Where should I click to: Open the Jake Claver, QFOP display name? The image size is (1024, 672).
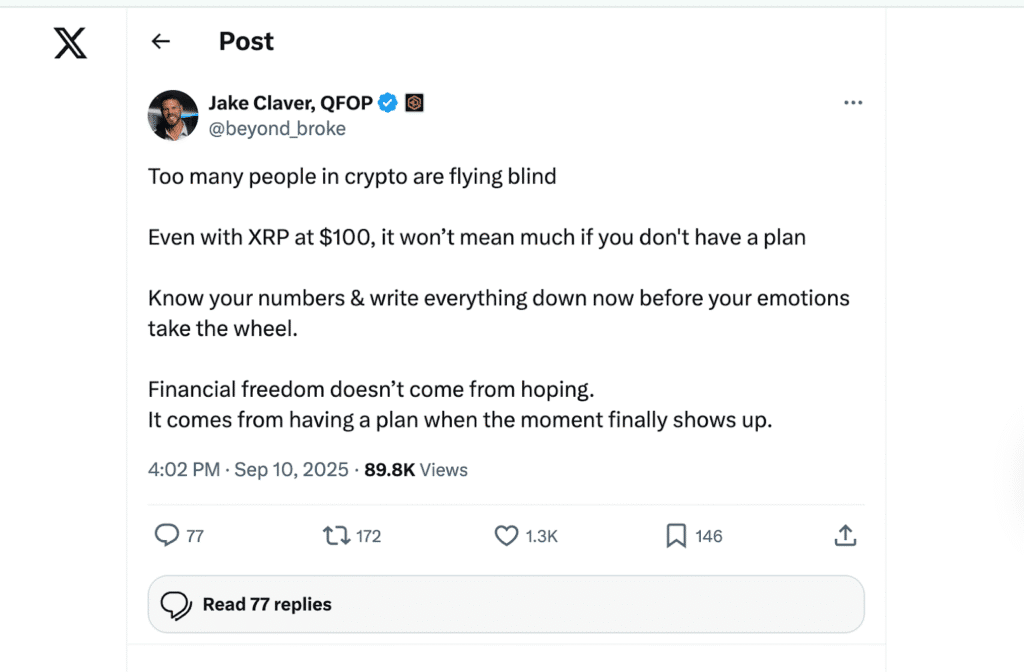coord(290,102)
